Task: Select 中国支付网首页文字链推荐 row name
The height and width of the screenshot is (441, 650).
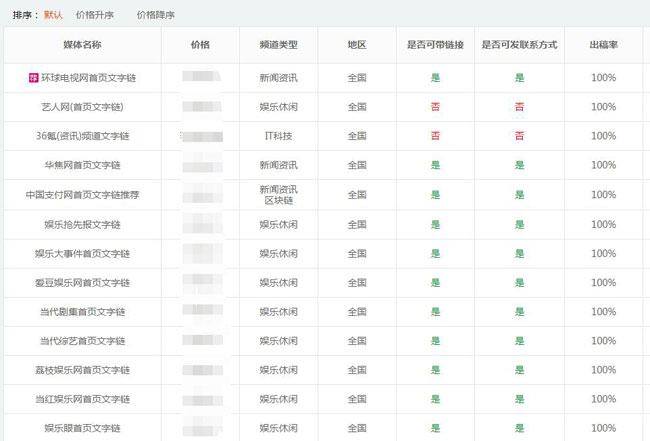Action: coord(82,195)
